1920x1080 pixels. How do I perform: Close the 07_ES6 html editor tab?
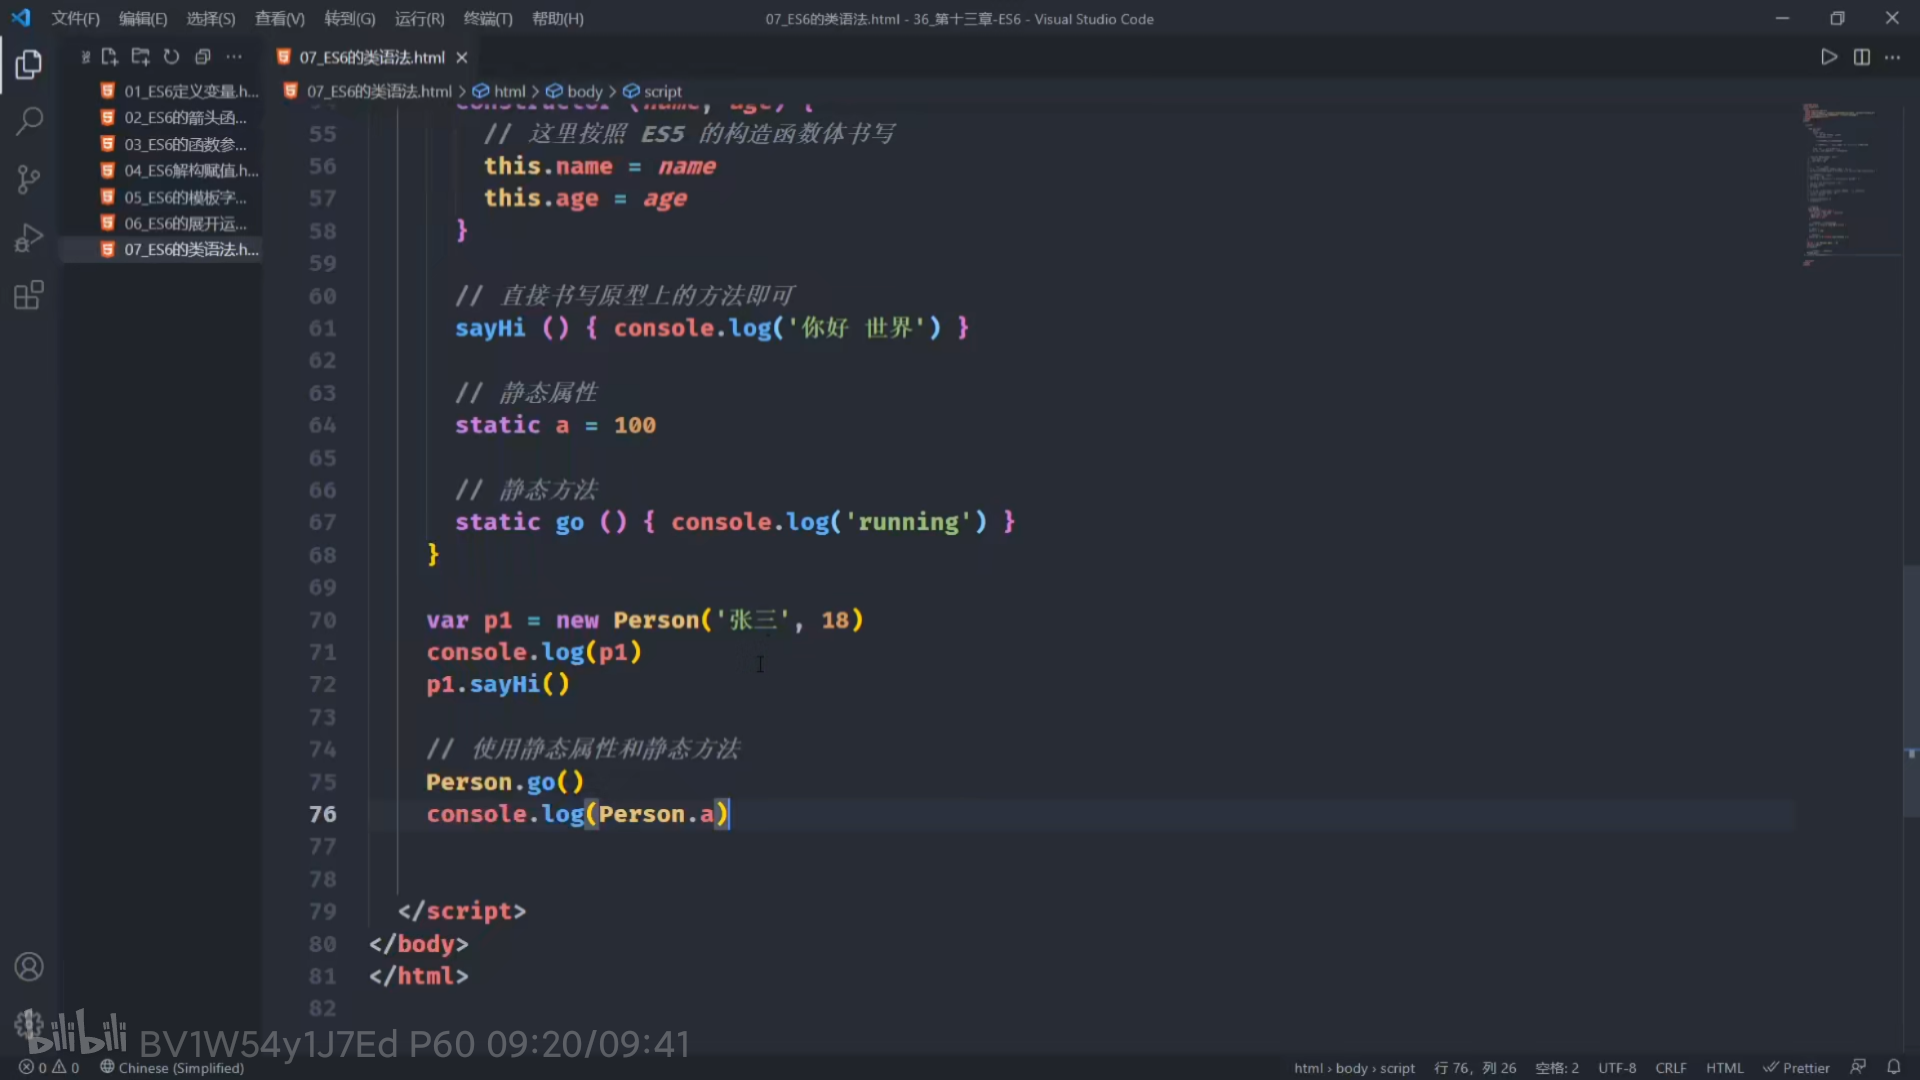[x=462, y=57]
